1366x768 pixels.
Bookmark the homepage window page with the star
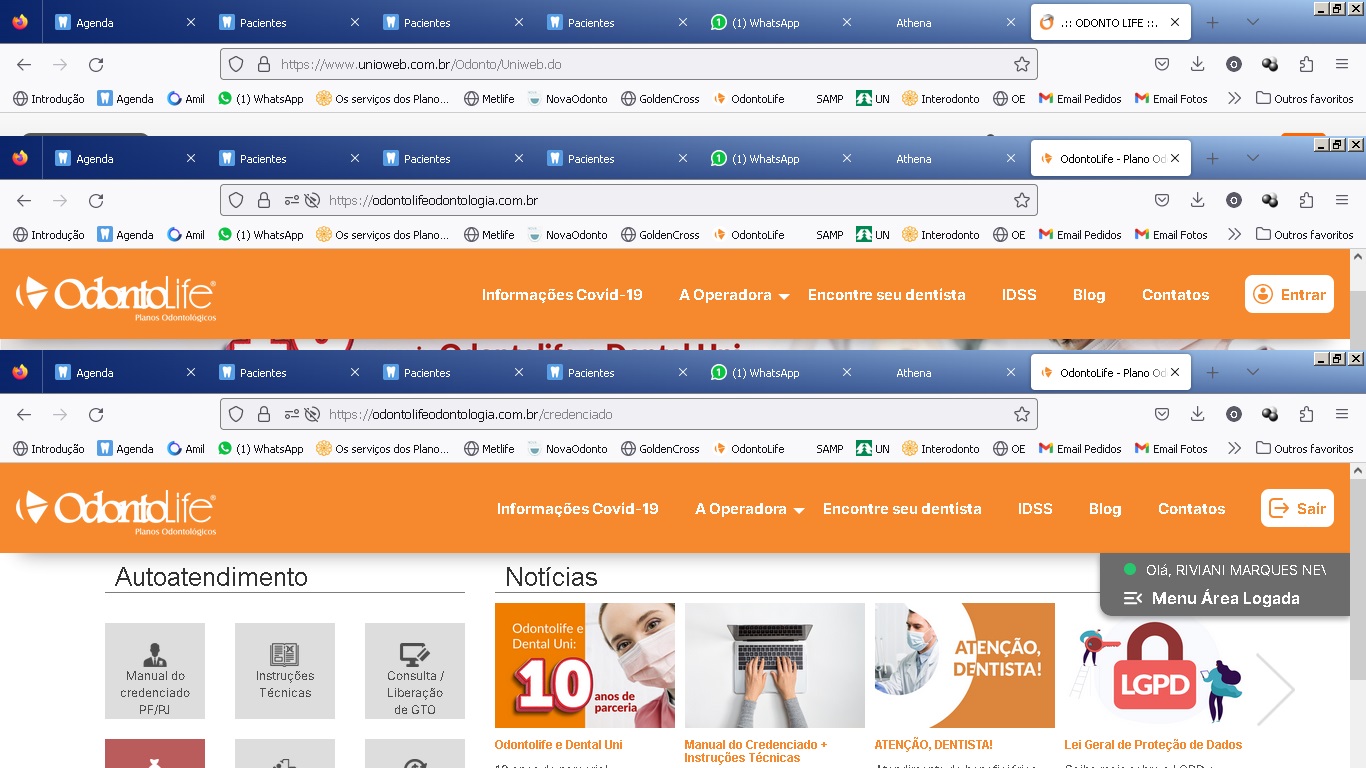tap(1021, 200)
